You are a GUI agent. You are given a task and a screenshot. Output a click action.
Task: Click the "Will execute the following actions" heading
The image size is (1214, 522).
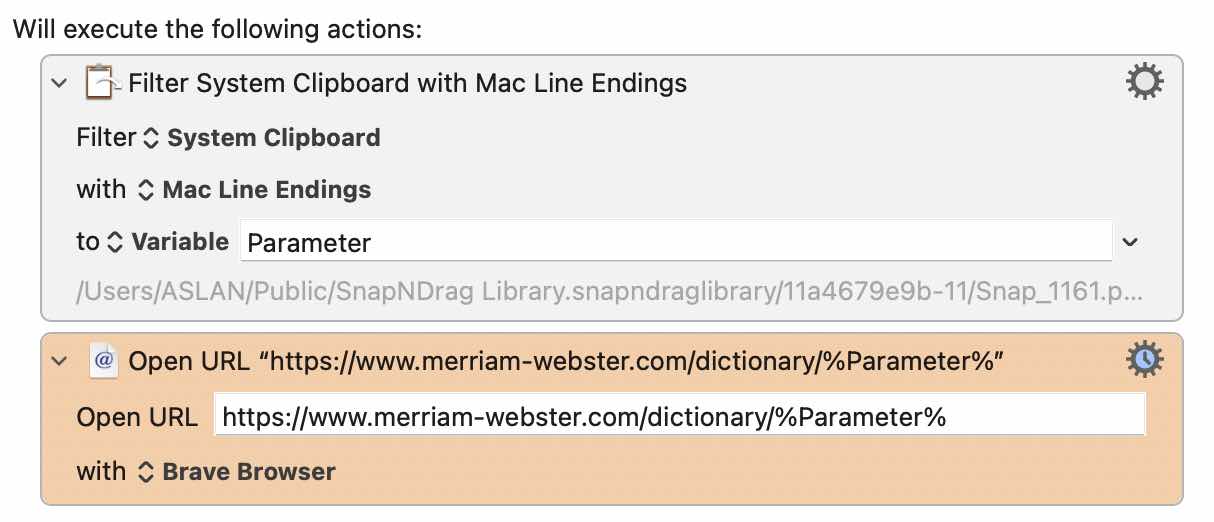(217, 29)
